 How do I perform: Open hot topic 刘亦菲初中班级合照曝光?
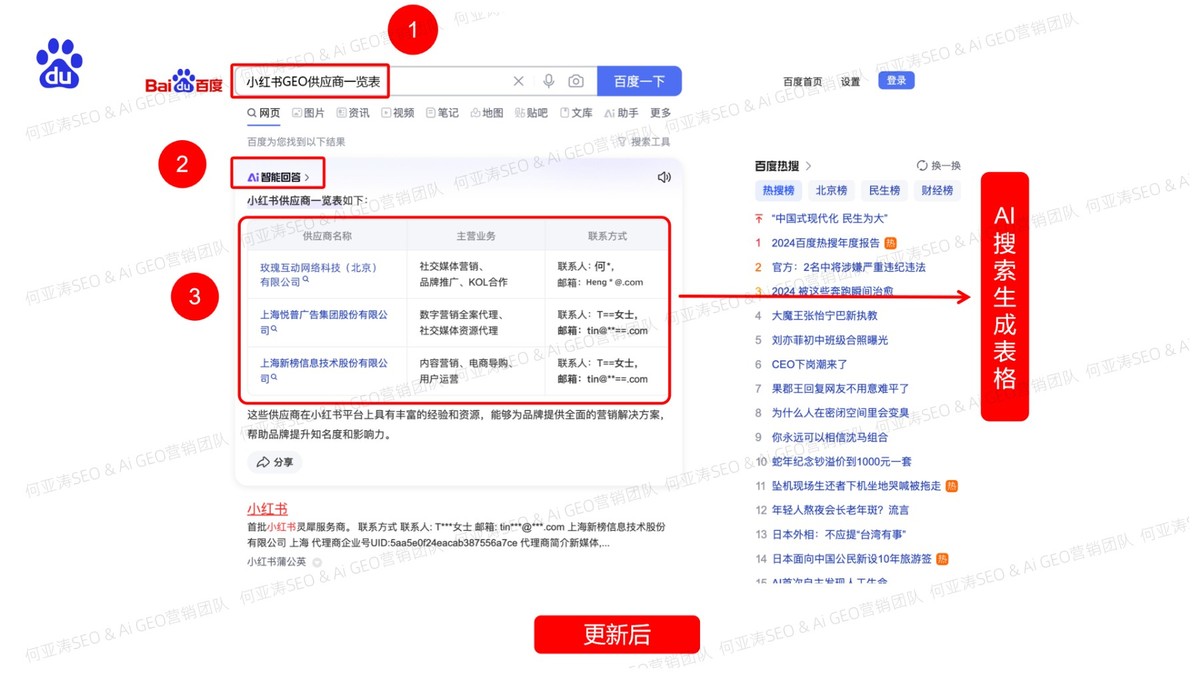pyautogui.click(x=830, y=340)
